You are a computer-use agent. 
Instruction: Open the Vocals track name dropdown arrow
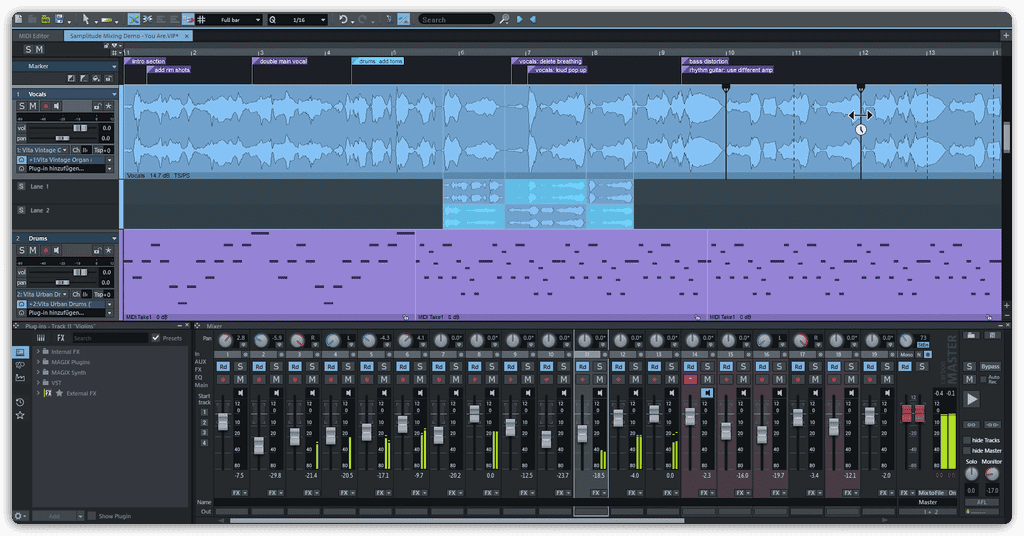click(x=114, y=94)
